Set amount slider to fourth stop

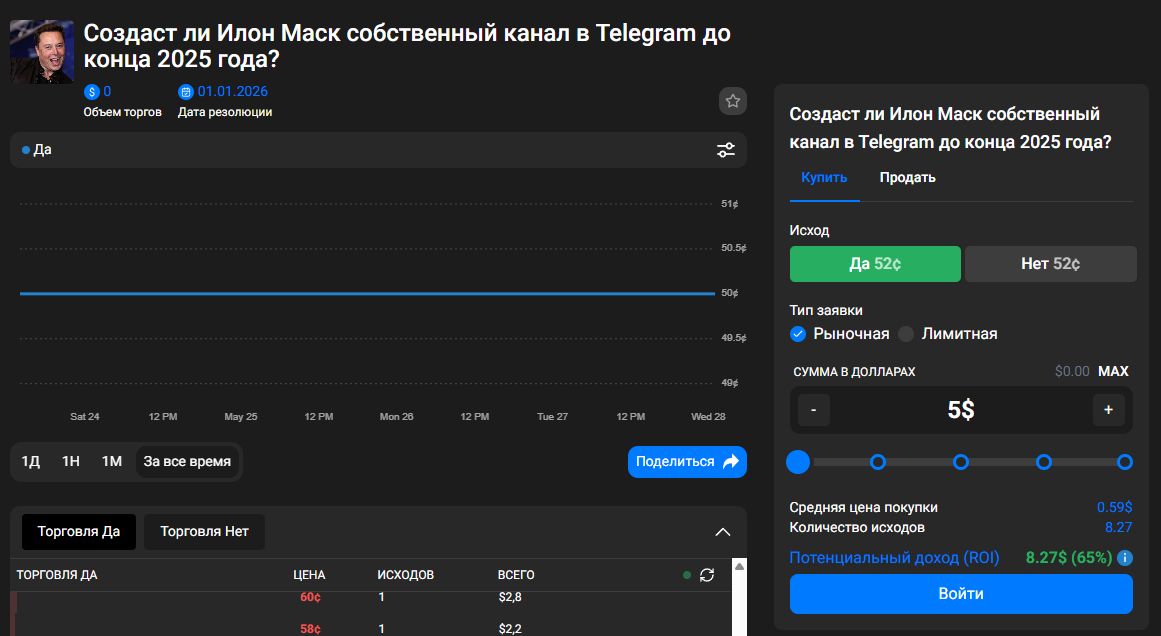pos(1043,462)
